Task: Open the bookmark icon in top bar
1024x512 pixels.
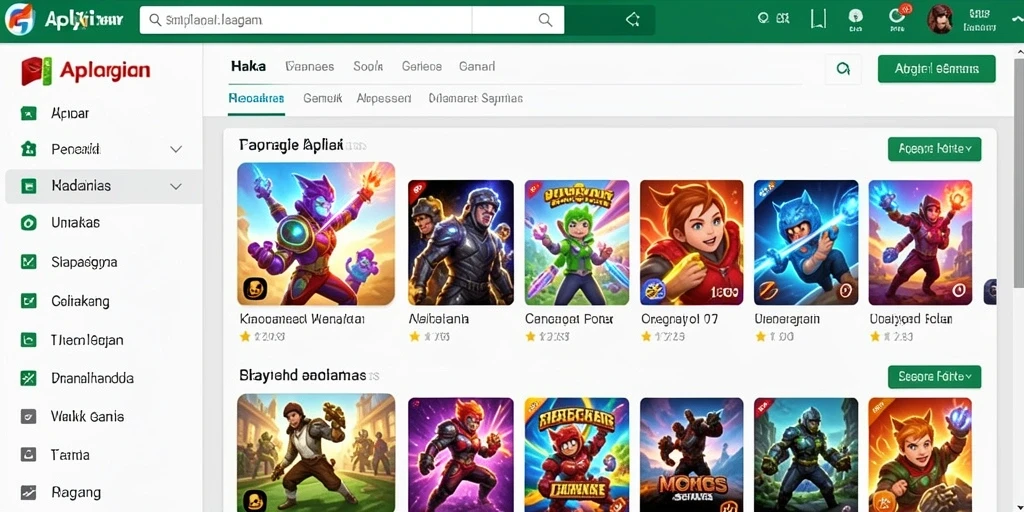Action: [817, 20]
